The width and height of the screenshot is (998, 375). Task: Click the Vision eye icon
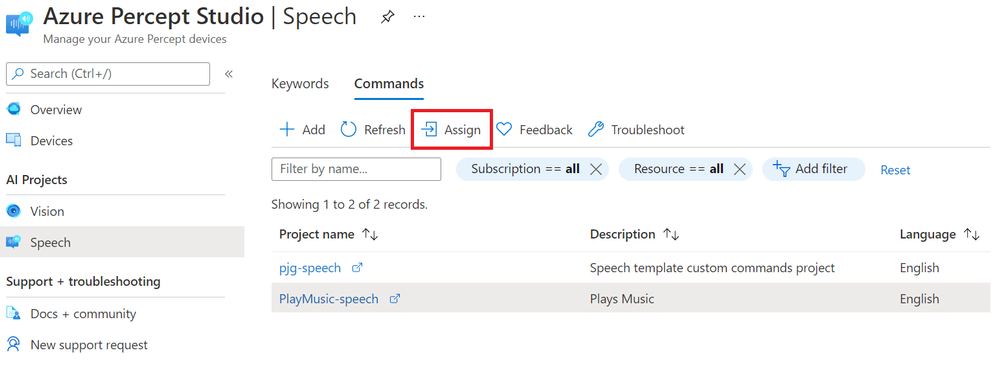point(13,211)
